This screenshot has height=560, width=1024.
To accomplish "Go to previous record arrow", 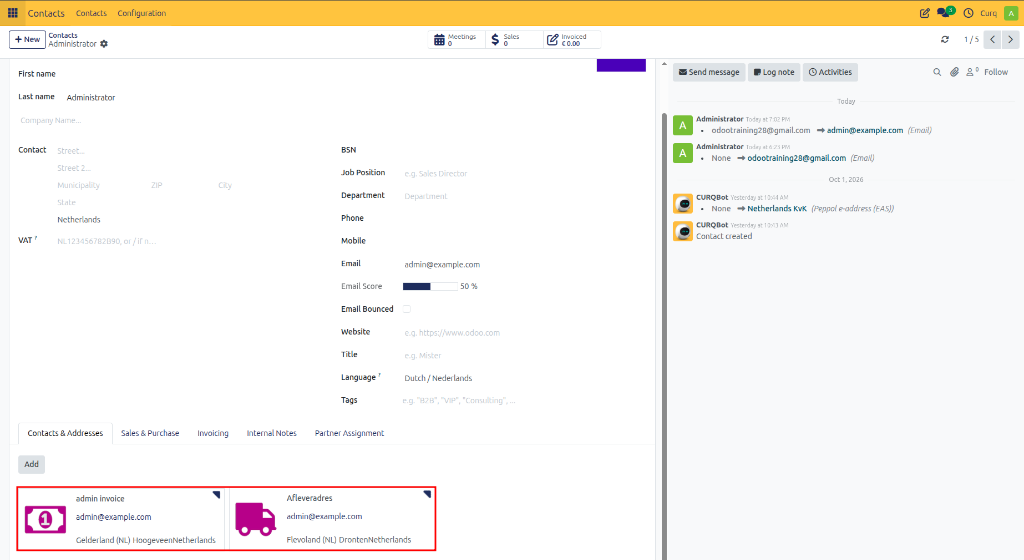I will (x=993, y=39).
